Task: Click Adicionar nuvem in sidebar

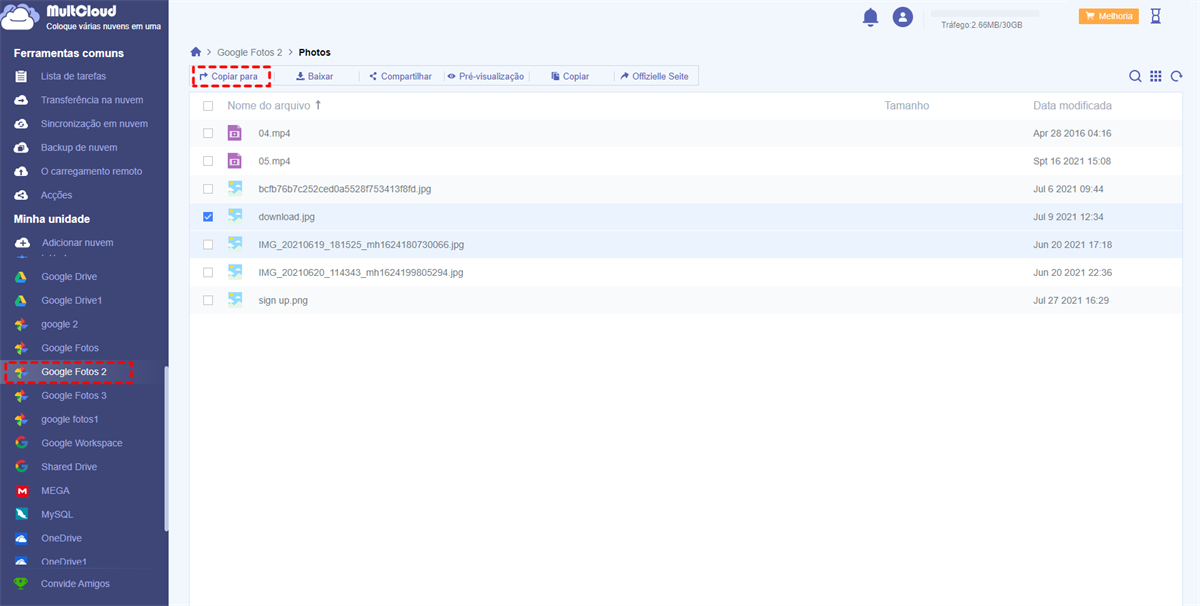Action: point(77,243)
